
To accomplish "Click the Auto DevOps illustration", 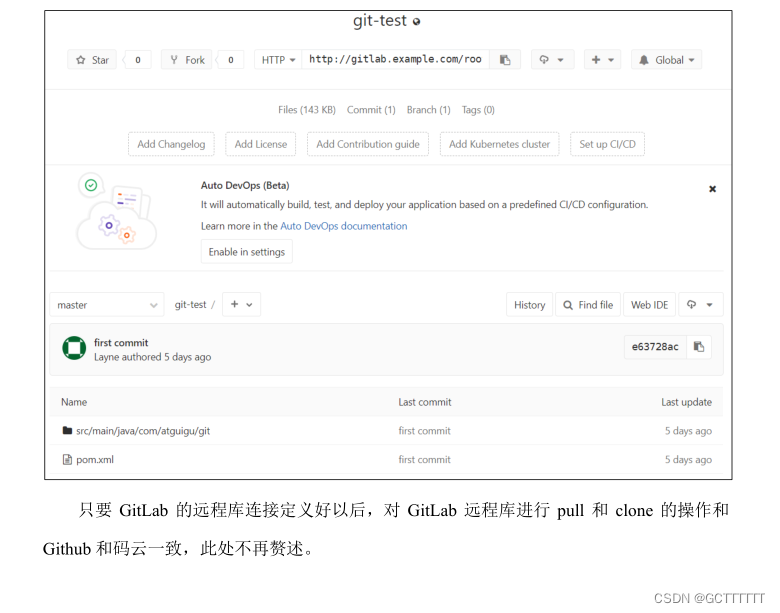I will click(x=116, y=211).
